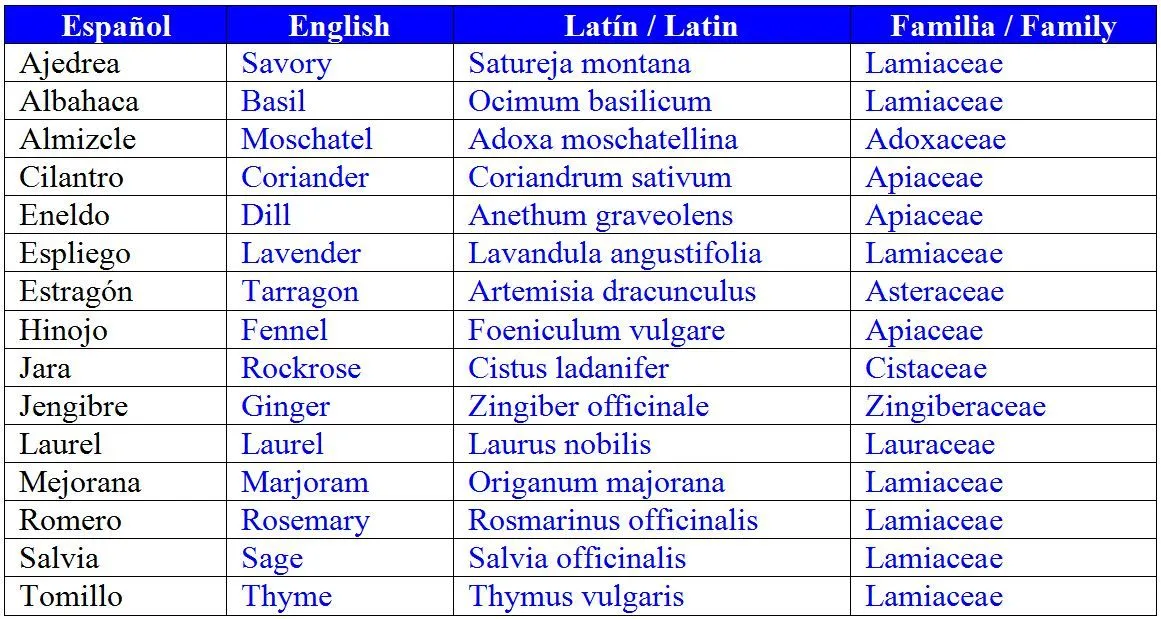
Task: Click Ocimum basilicum in the Latin column
Action: click(589, 101)
